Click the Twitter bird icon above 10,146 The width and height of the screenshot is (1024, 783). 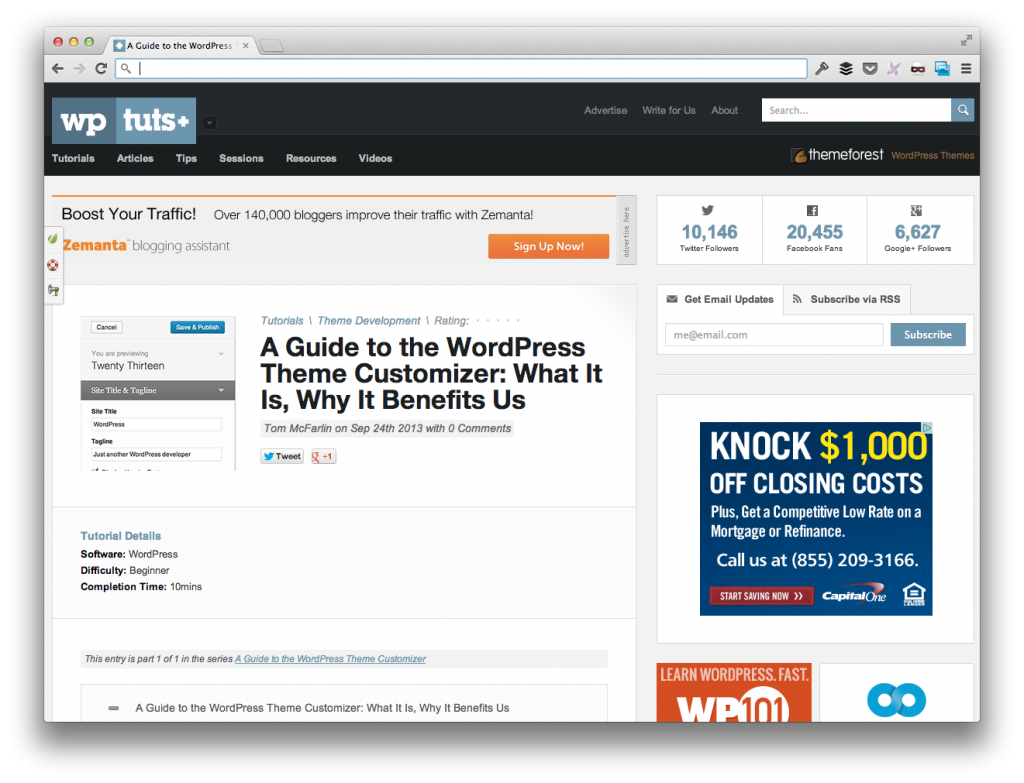(708, 210)
